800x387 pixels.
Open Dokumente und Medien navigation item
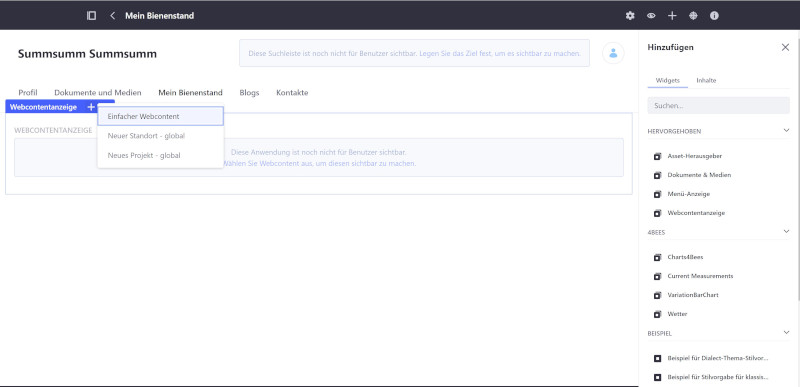[x=98, y=93]
